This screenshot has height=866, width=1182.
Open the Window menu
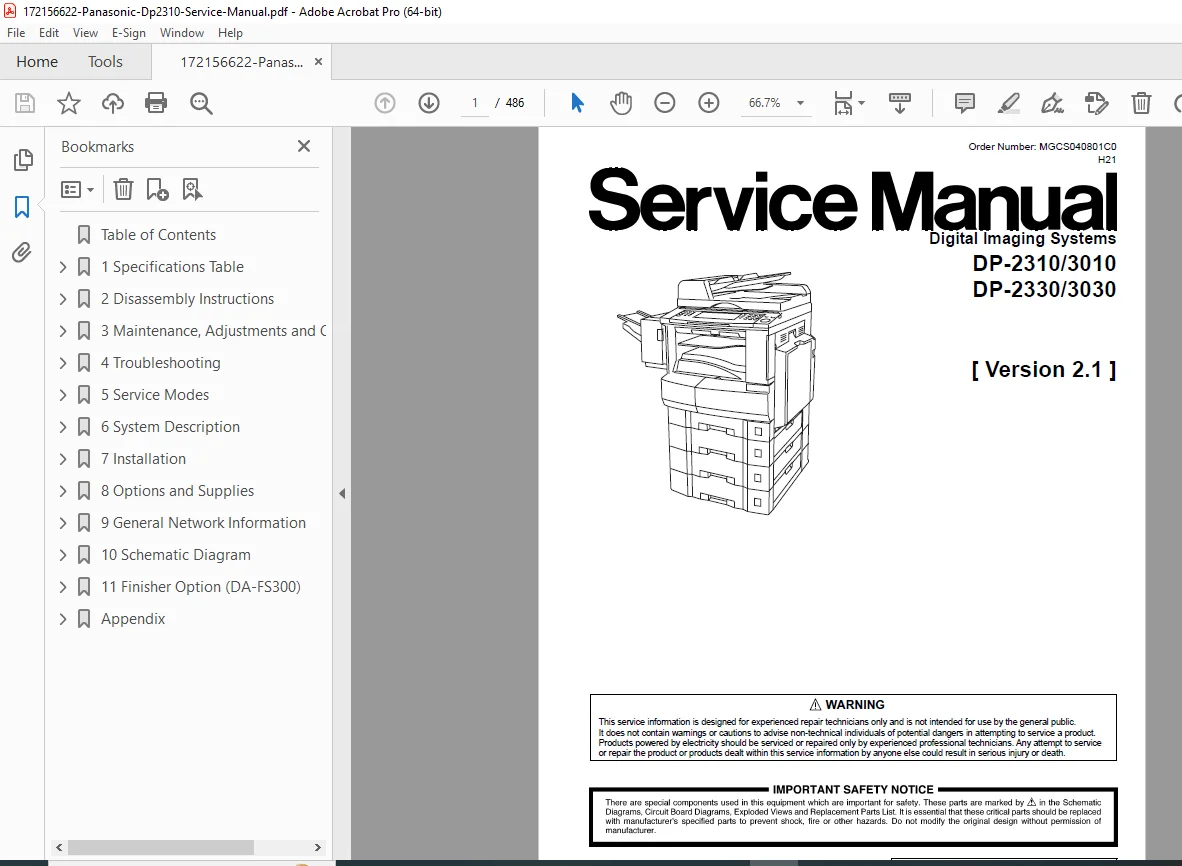click(x=182, y=33)
